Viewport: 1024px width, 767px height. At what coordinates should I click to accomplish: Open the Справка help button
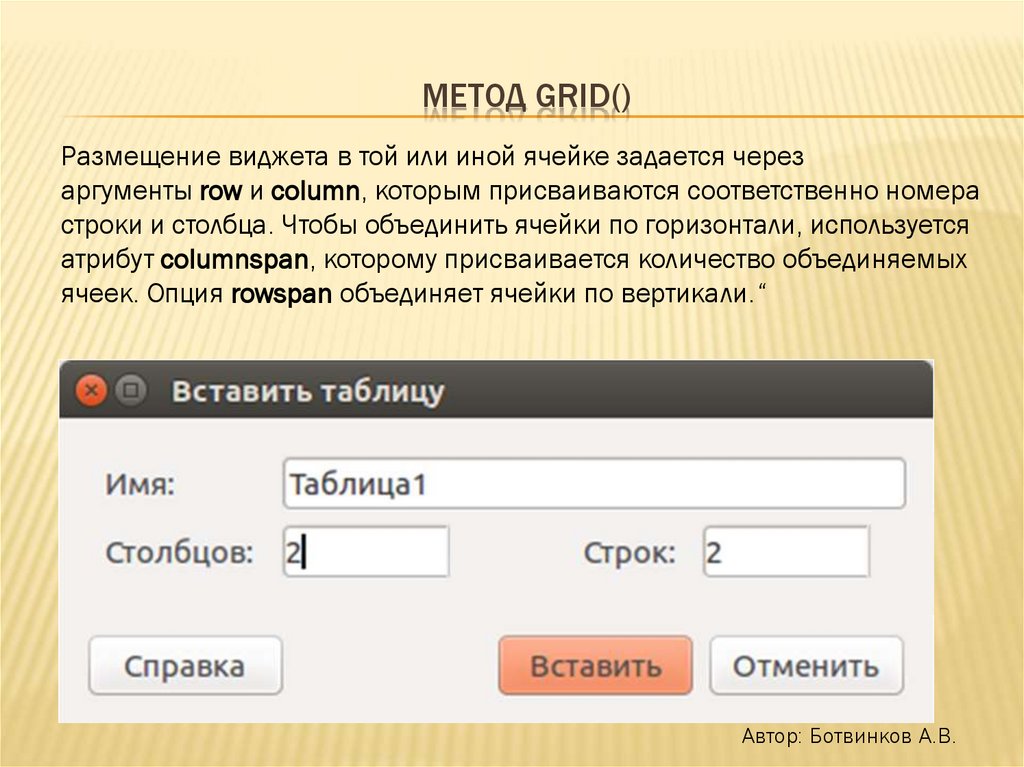[x=185, y=666]
